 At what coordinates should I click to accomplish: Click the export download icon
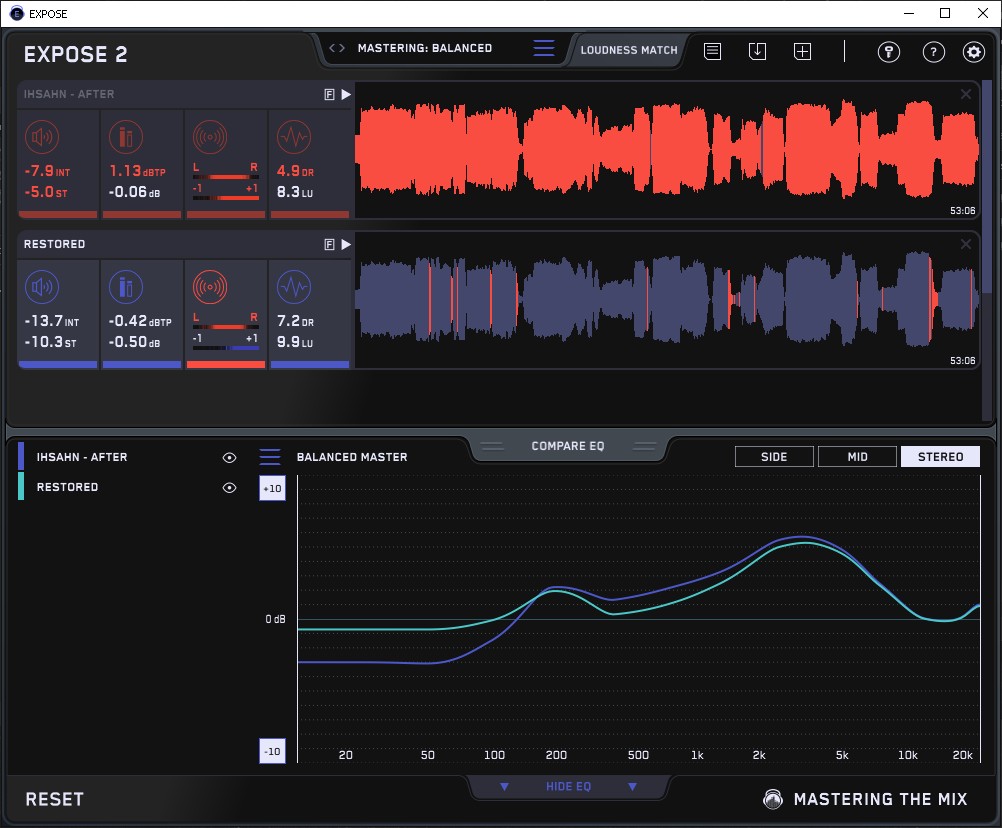pyautogui.click(x=757, y=51)
